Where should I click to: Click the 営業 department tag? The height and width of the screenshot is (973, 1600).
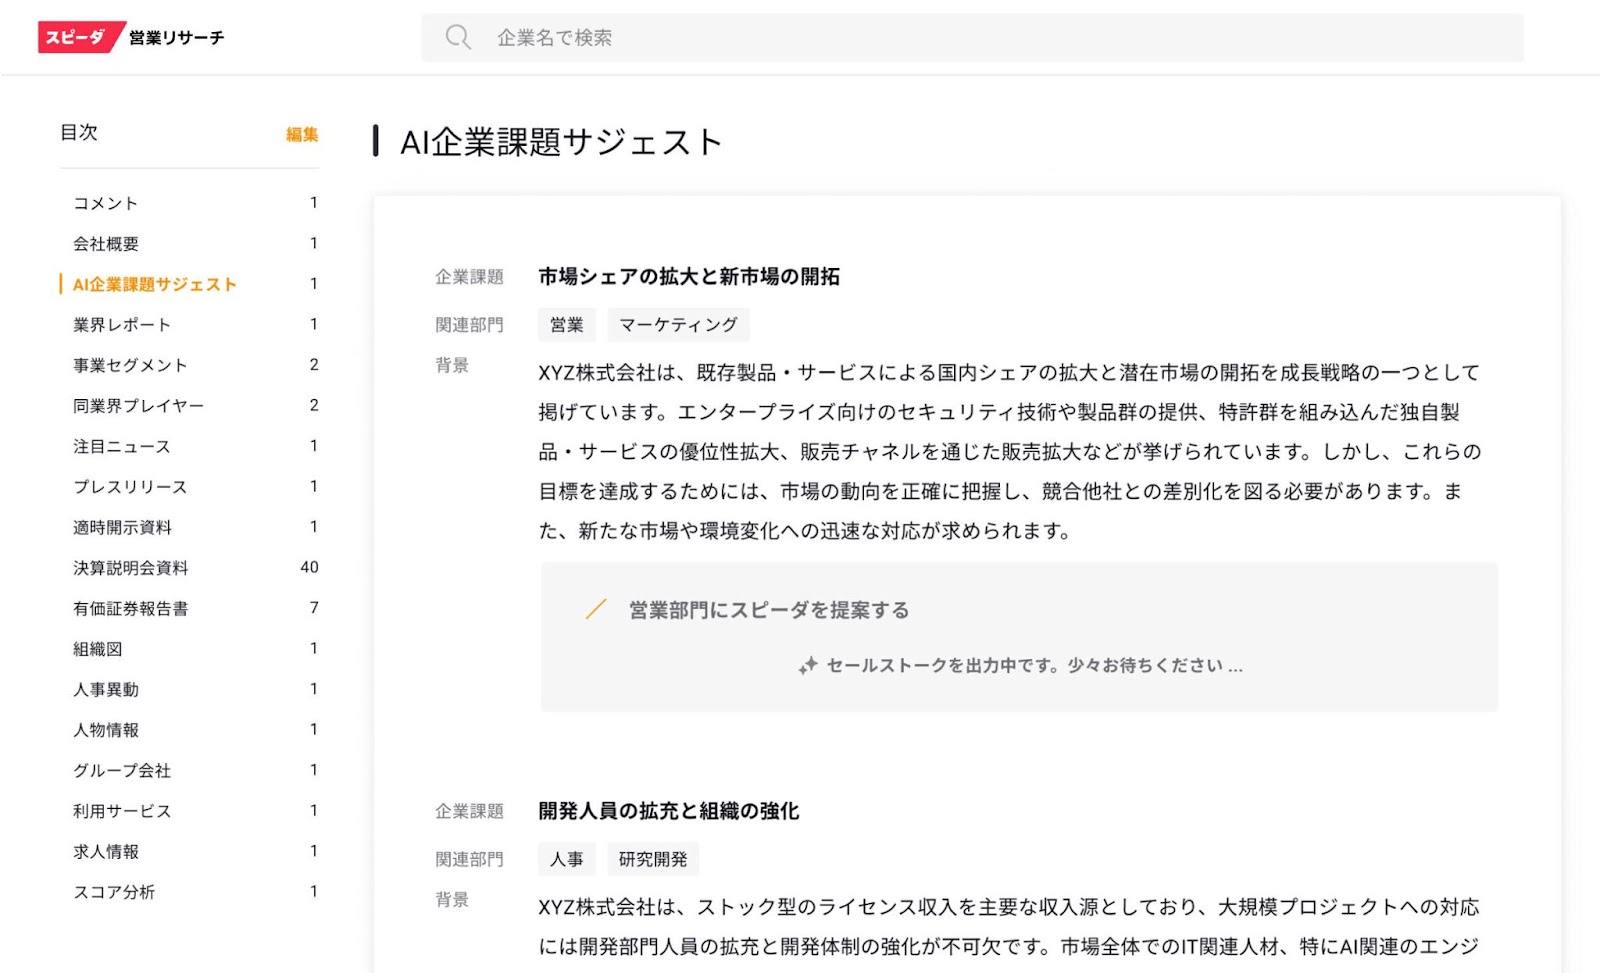(x=566, y=325)
